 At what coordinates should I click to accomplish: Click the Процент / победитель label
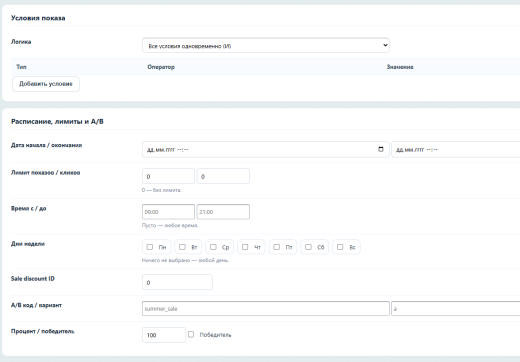43,331
